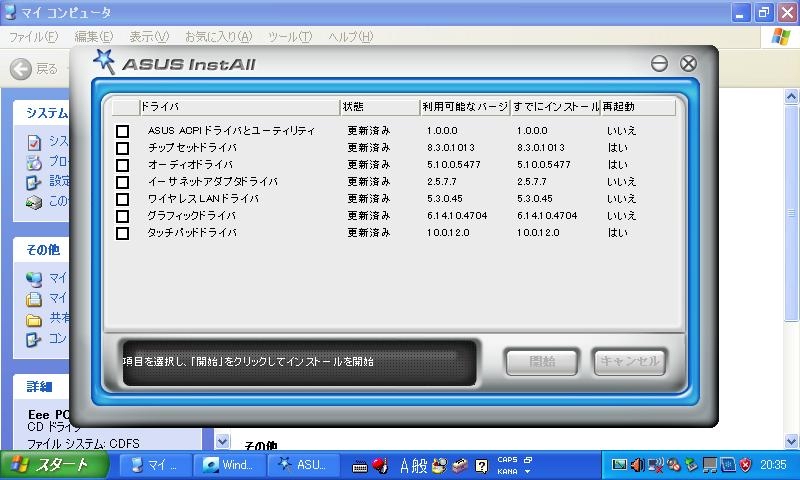Toggle KANA in the language bar
Screen dimensions: 800x480
coord(507,472)
